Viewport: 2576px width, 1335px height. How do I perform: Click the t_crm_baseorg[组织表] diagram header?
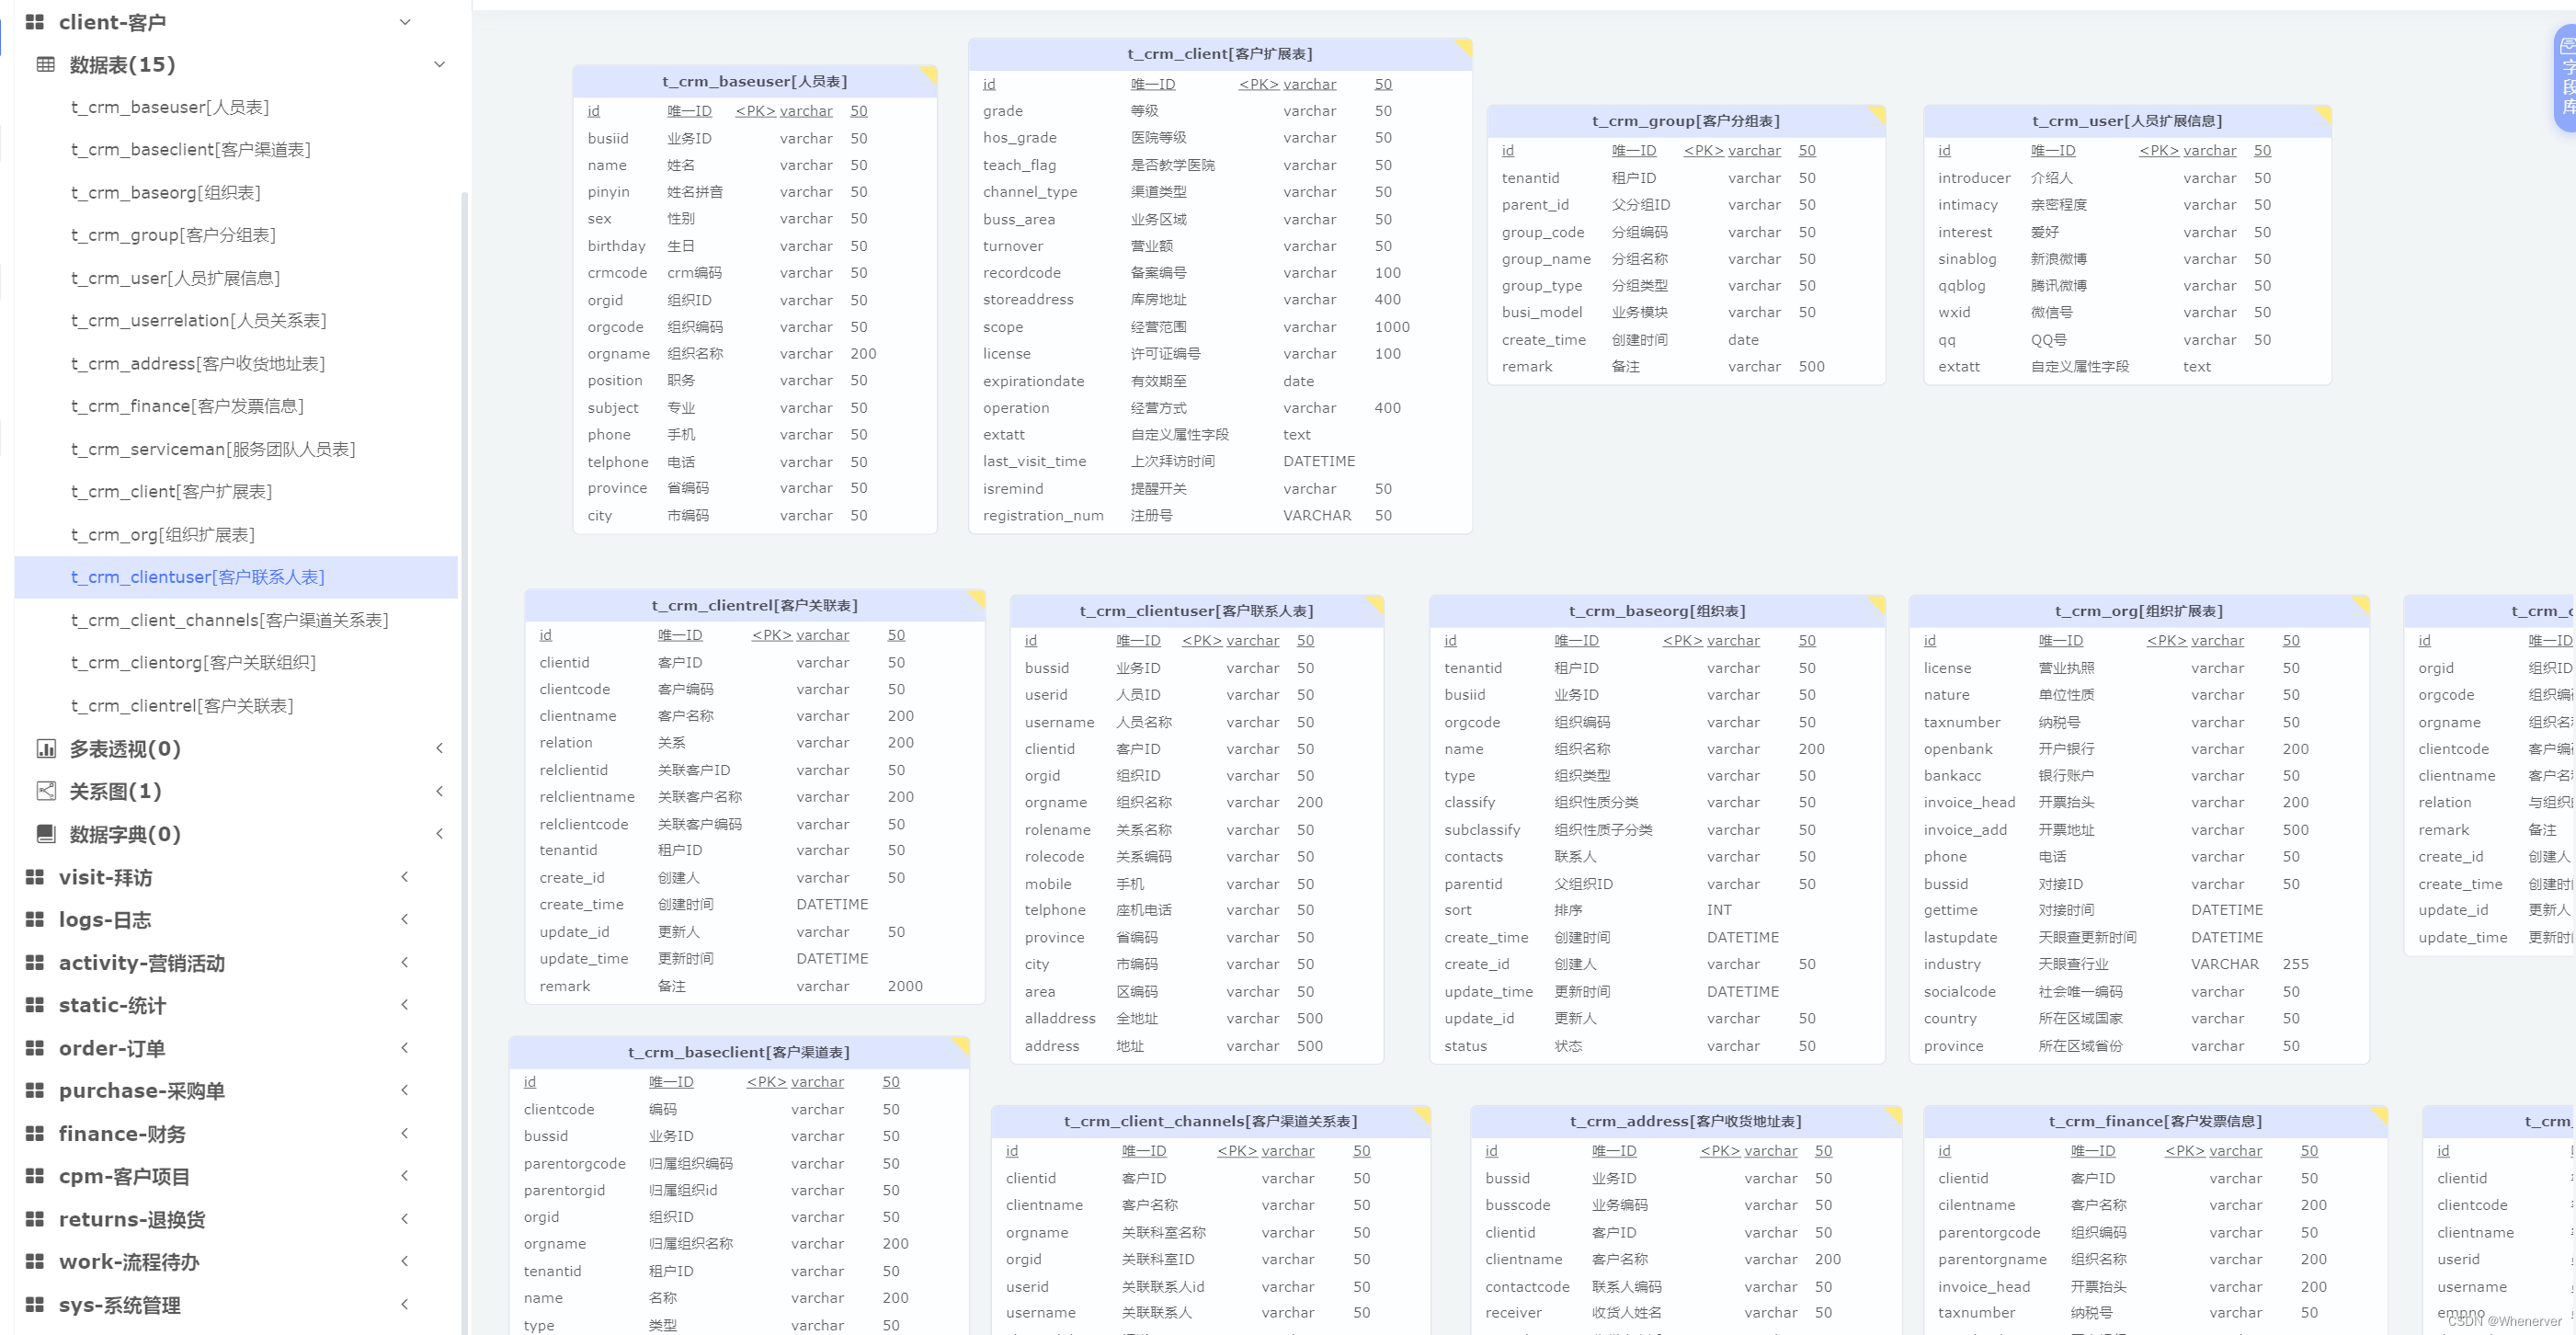1657,611
